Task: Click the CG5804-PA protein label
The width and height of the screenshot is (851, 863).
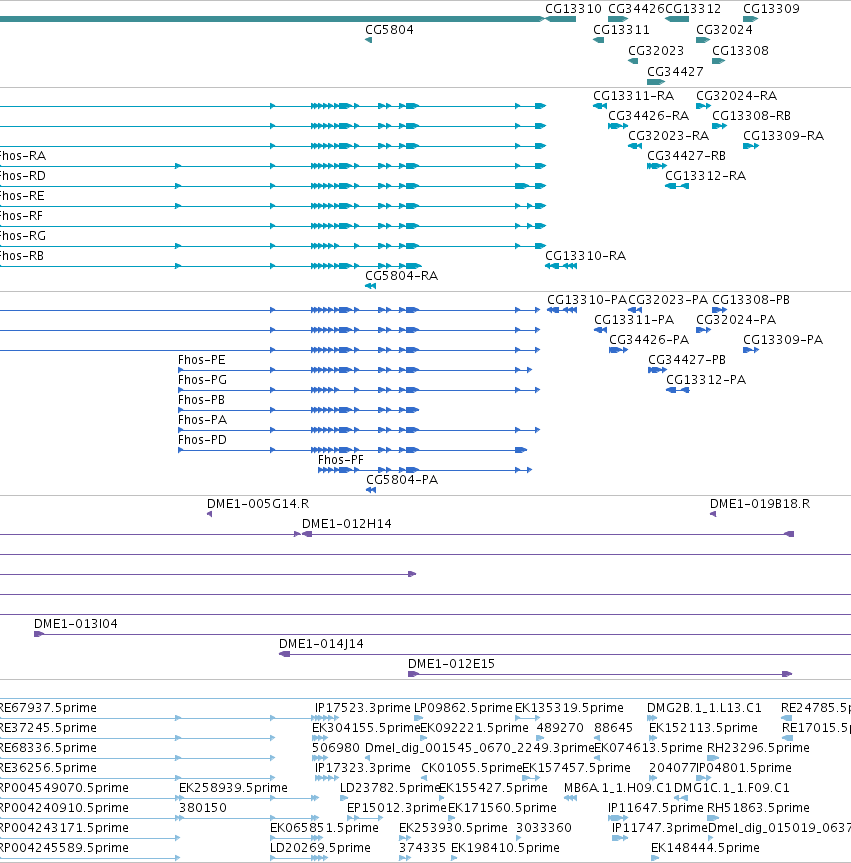Action: [402, 480]
